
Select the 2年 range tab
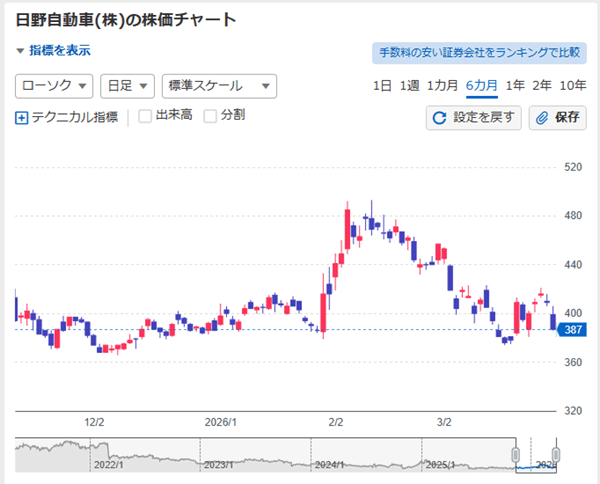[542, 86]
